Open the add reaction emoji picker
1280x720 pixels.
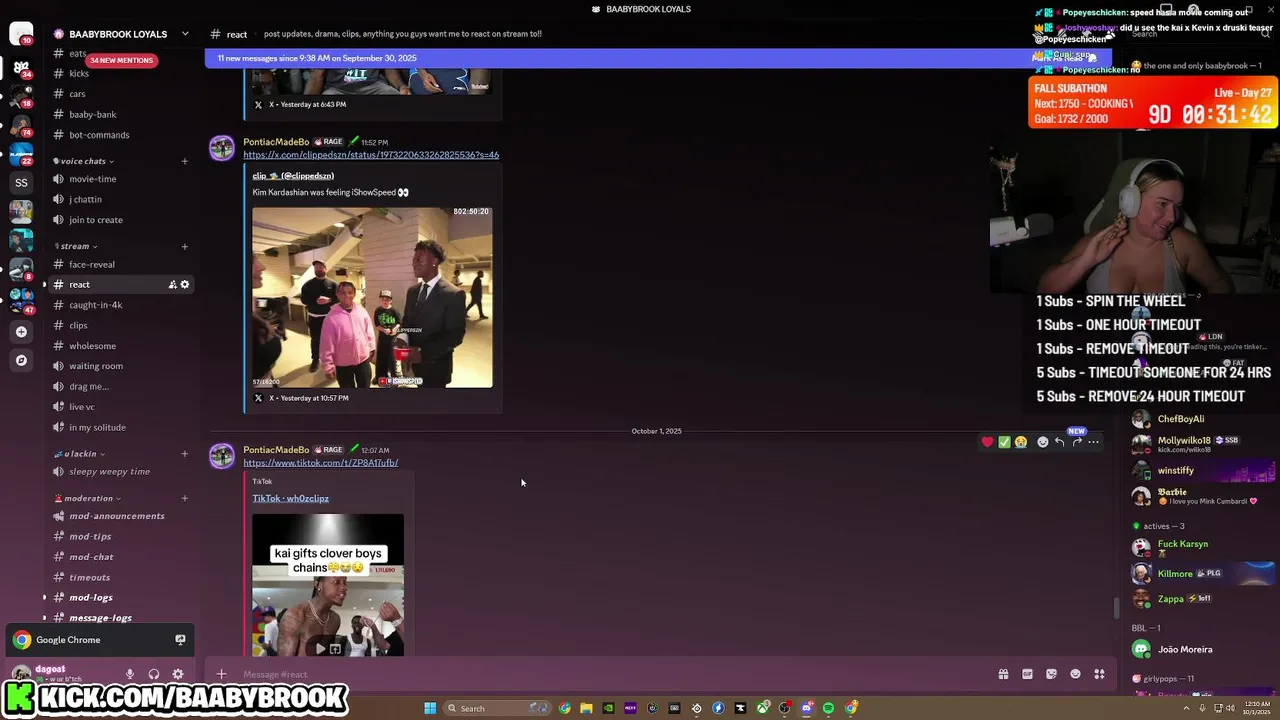pyautogui.click(x=1043, y=442)
